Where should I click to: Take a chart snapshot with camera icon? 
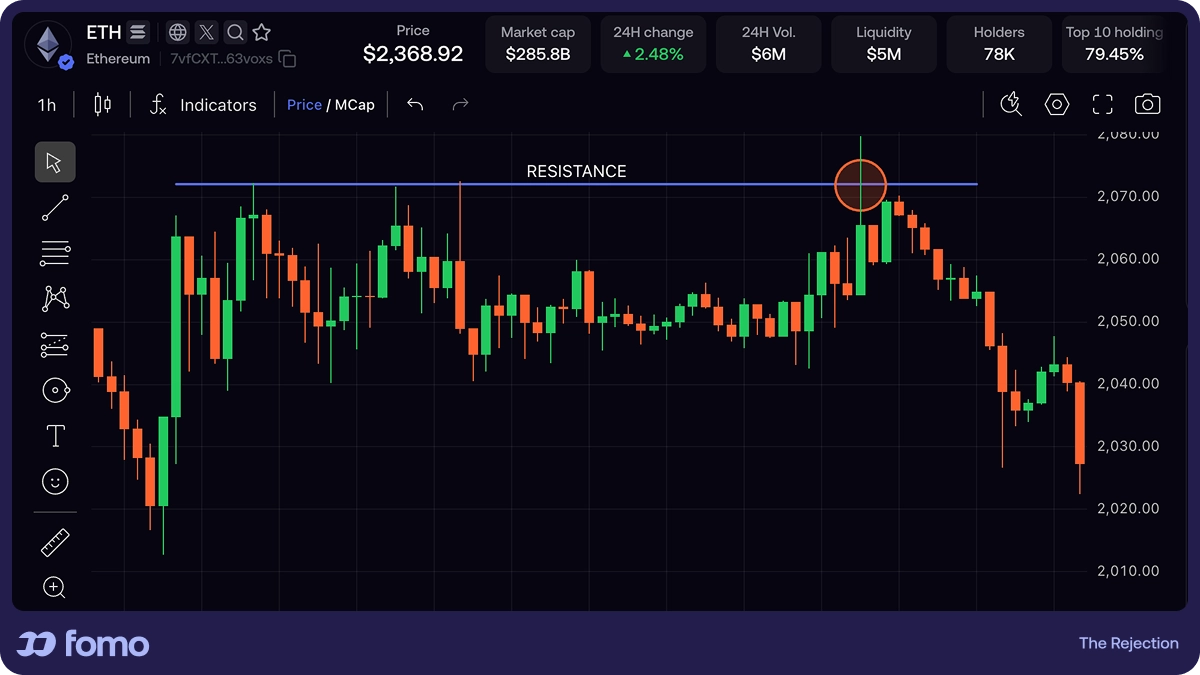[x=1147, y=104]
